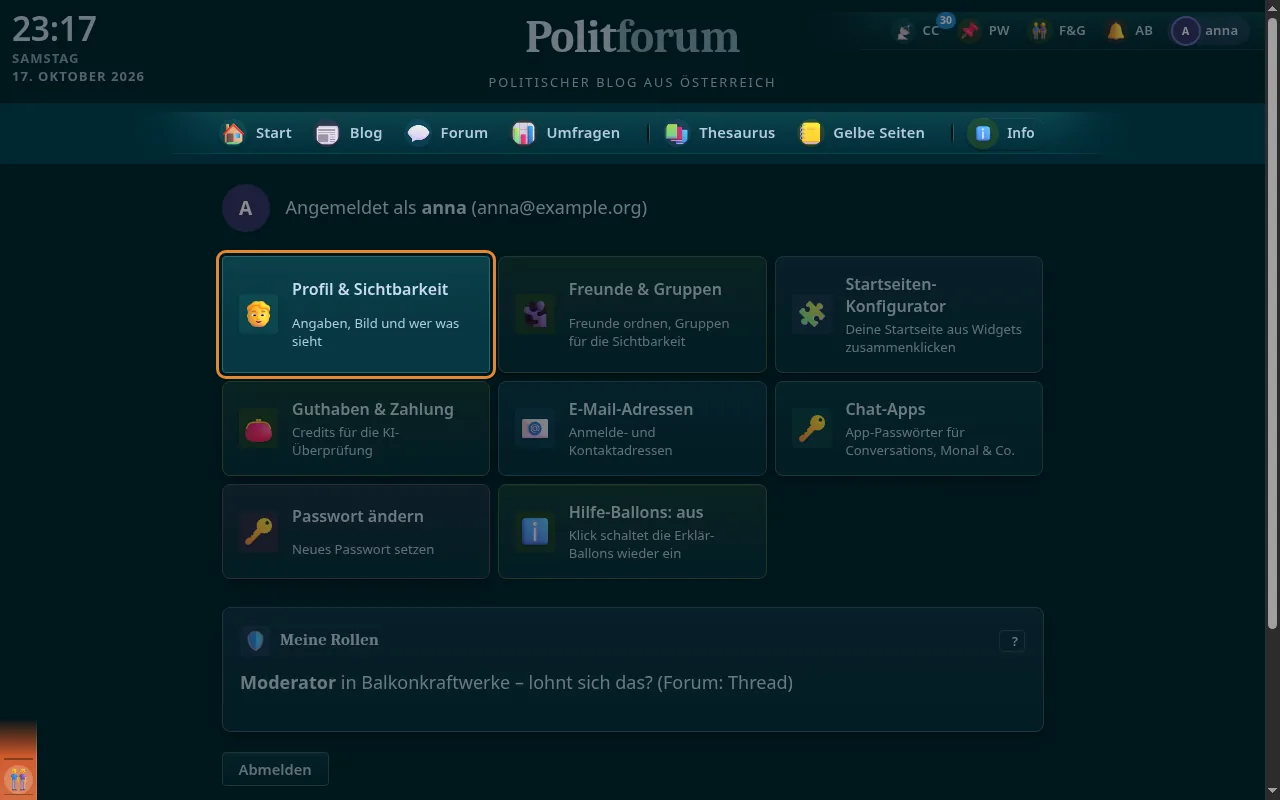Click the question mark in Meine Rollen

pos(1012,642)
